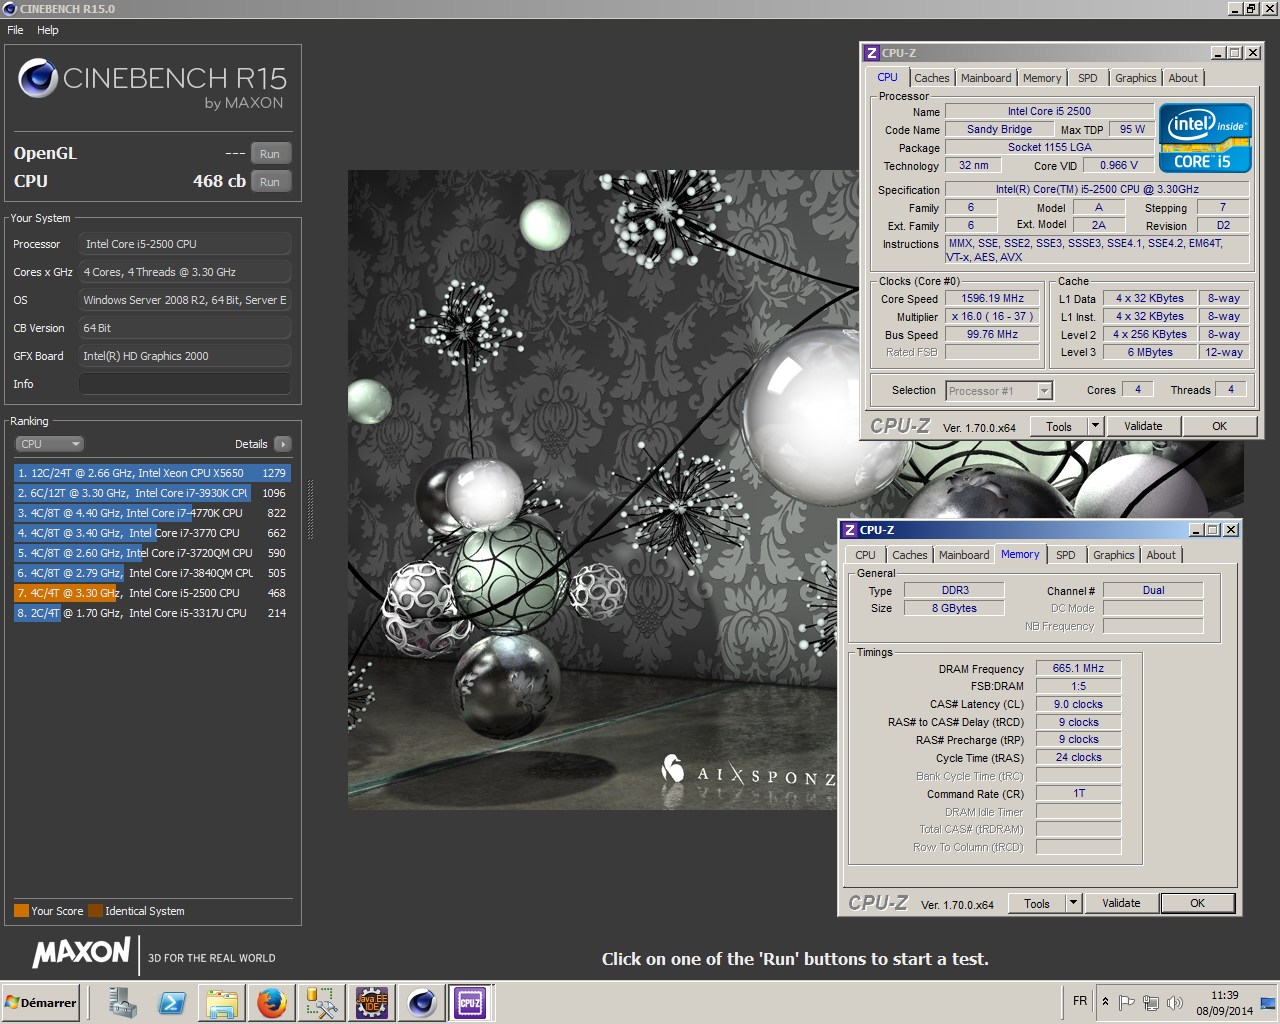Image resolution: width=1280 pixels, height=1024 pixels.
Task: Select ranking entry Core i5-3317U
Action: [x=152, y=613]
